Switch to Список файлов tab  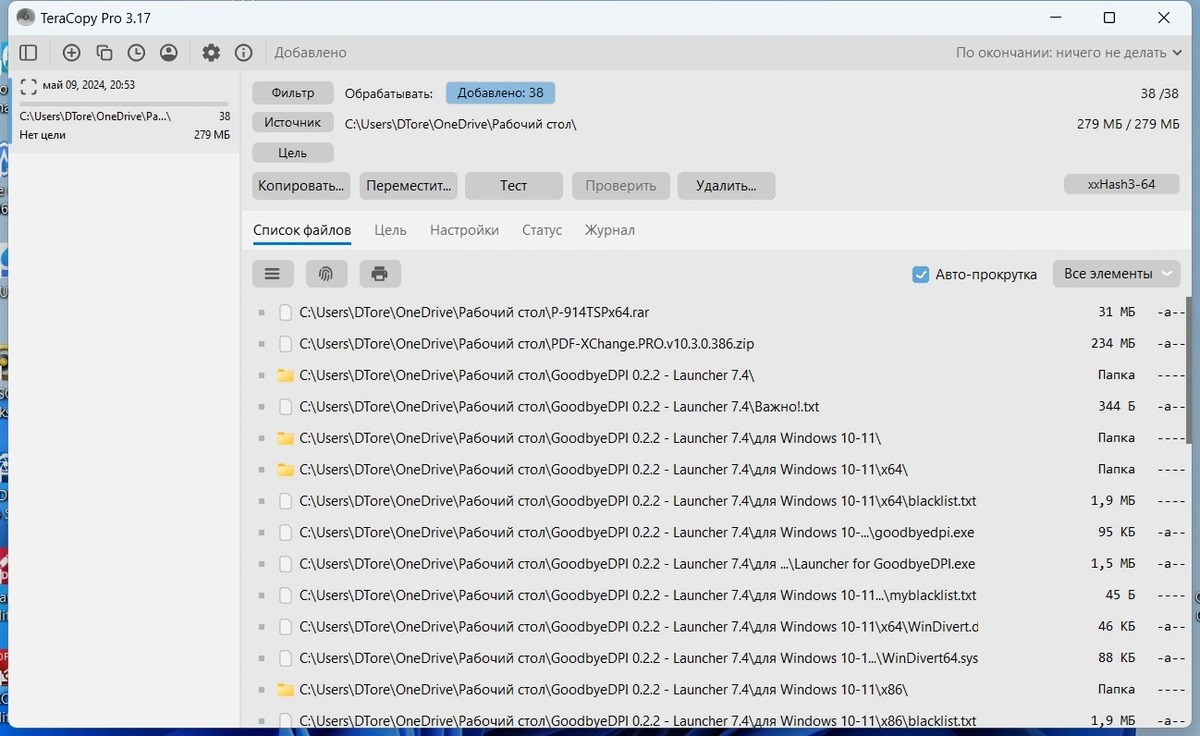click(x=302, y=230)
